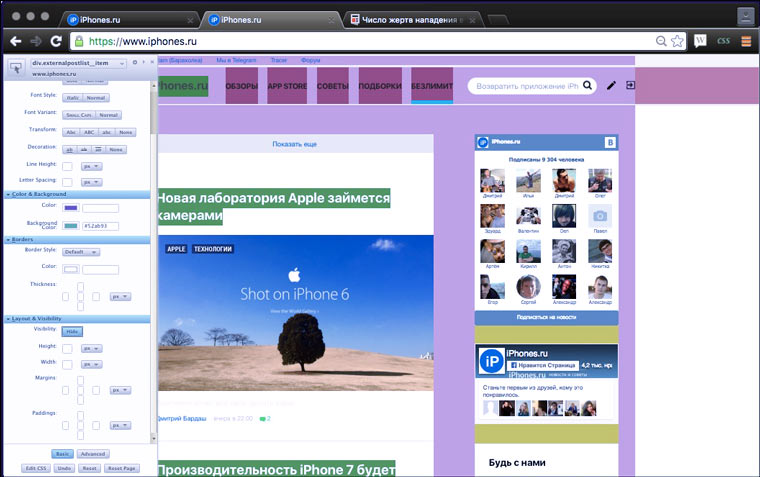The width and height of the screenshot is (760, 477).
Task: Close the CSS editor panel with the X
Action: (x=152, y=62)
